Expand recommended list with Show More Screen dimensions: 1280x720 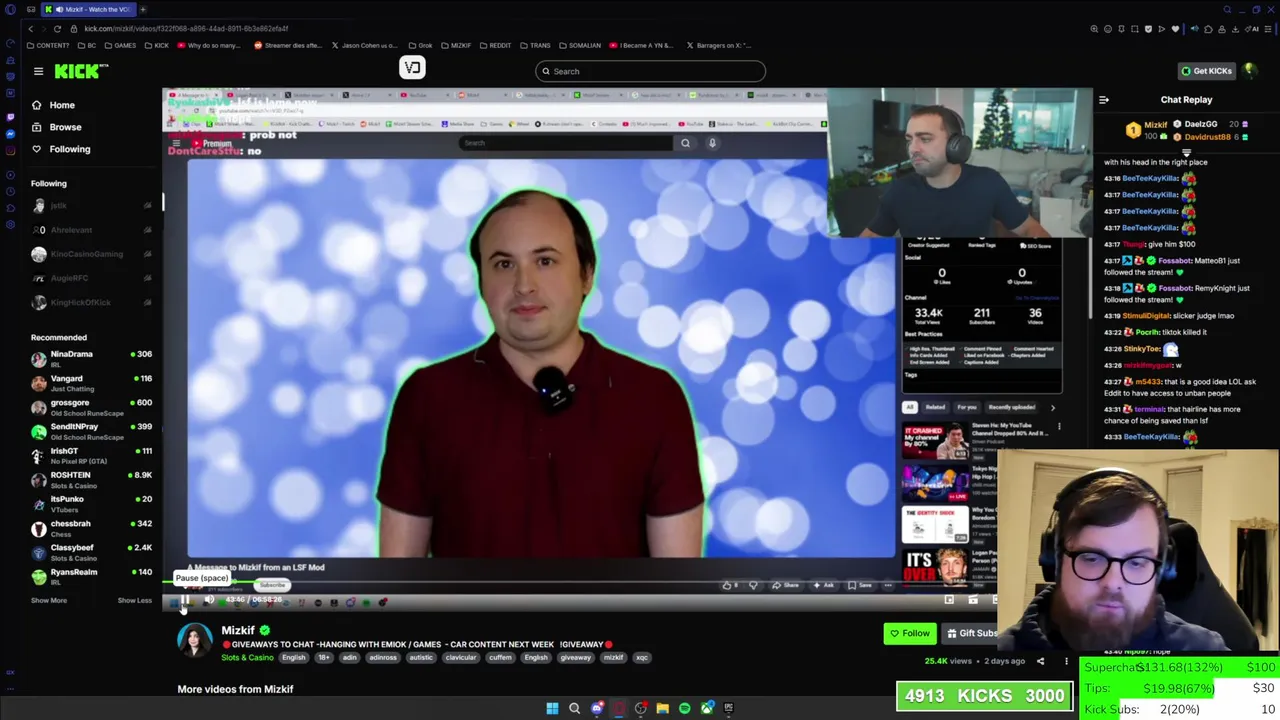[x=49, y=600]
